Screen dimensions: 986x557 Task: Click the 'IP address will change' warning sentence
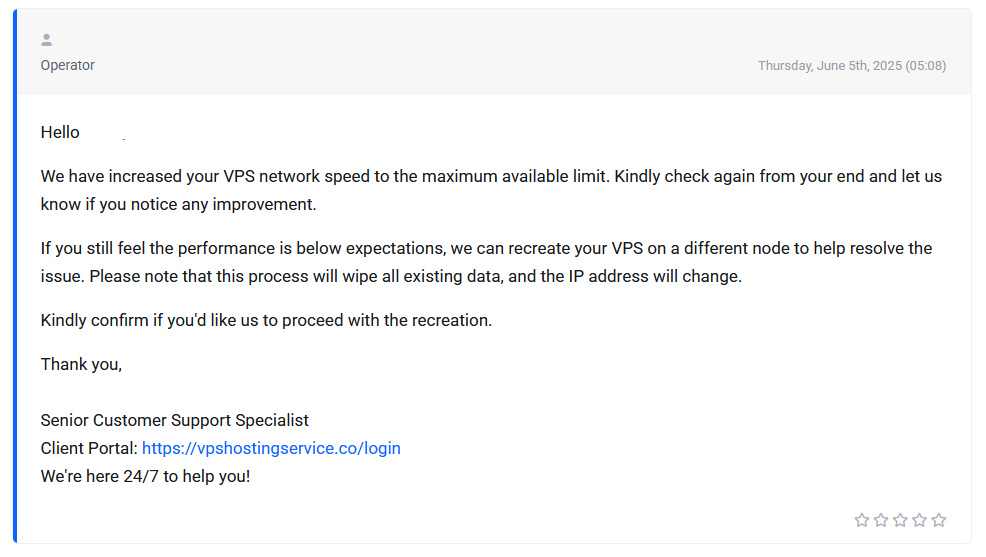416,276
